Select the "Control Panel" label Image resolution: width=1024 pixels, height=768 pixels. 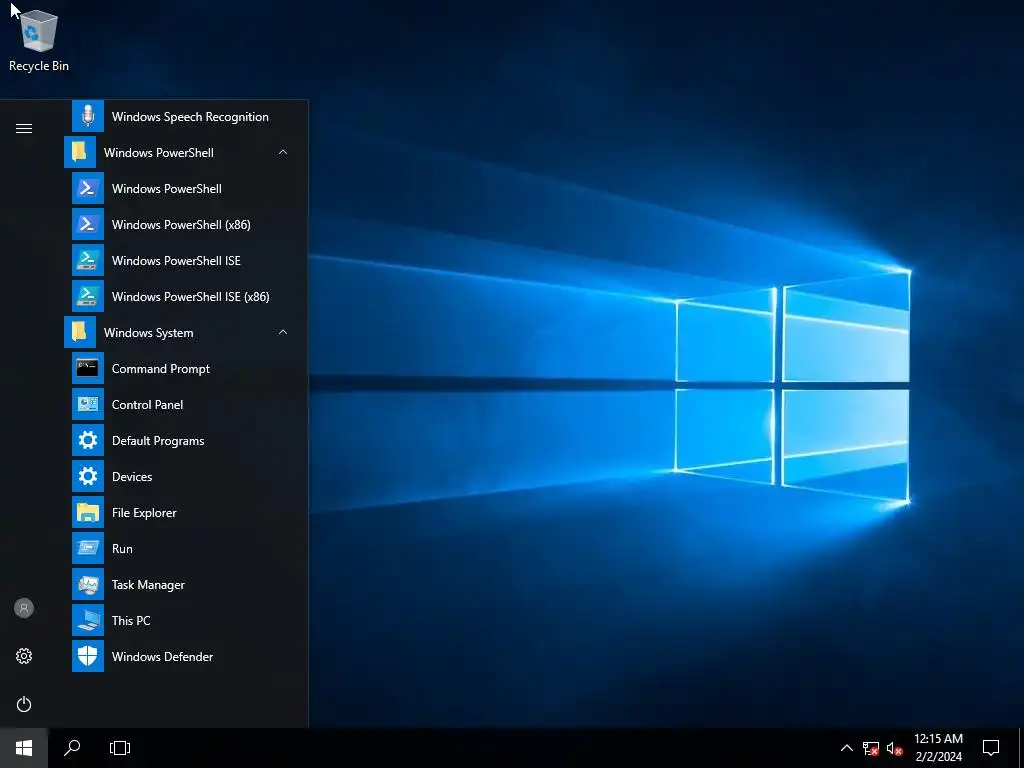(x=147, y=405)
